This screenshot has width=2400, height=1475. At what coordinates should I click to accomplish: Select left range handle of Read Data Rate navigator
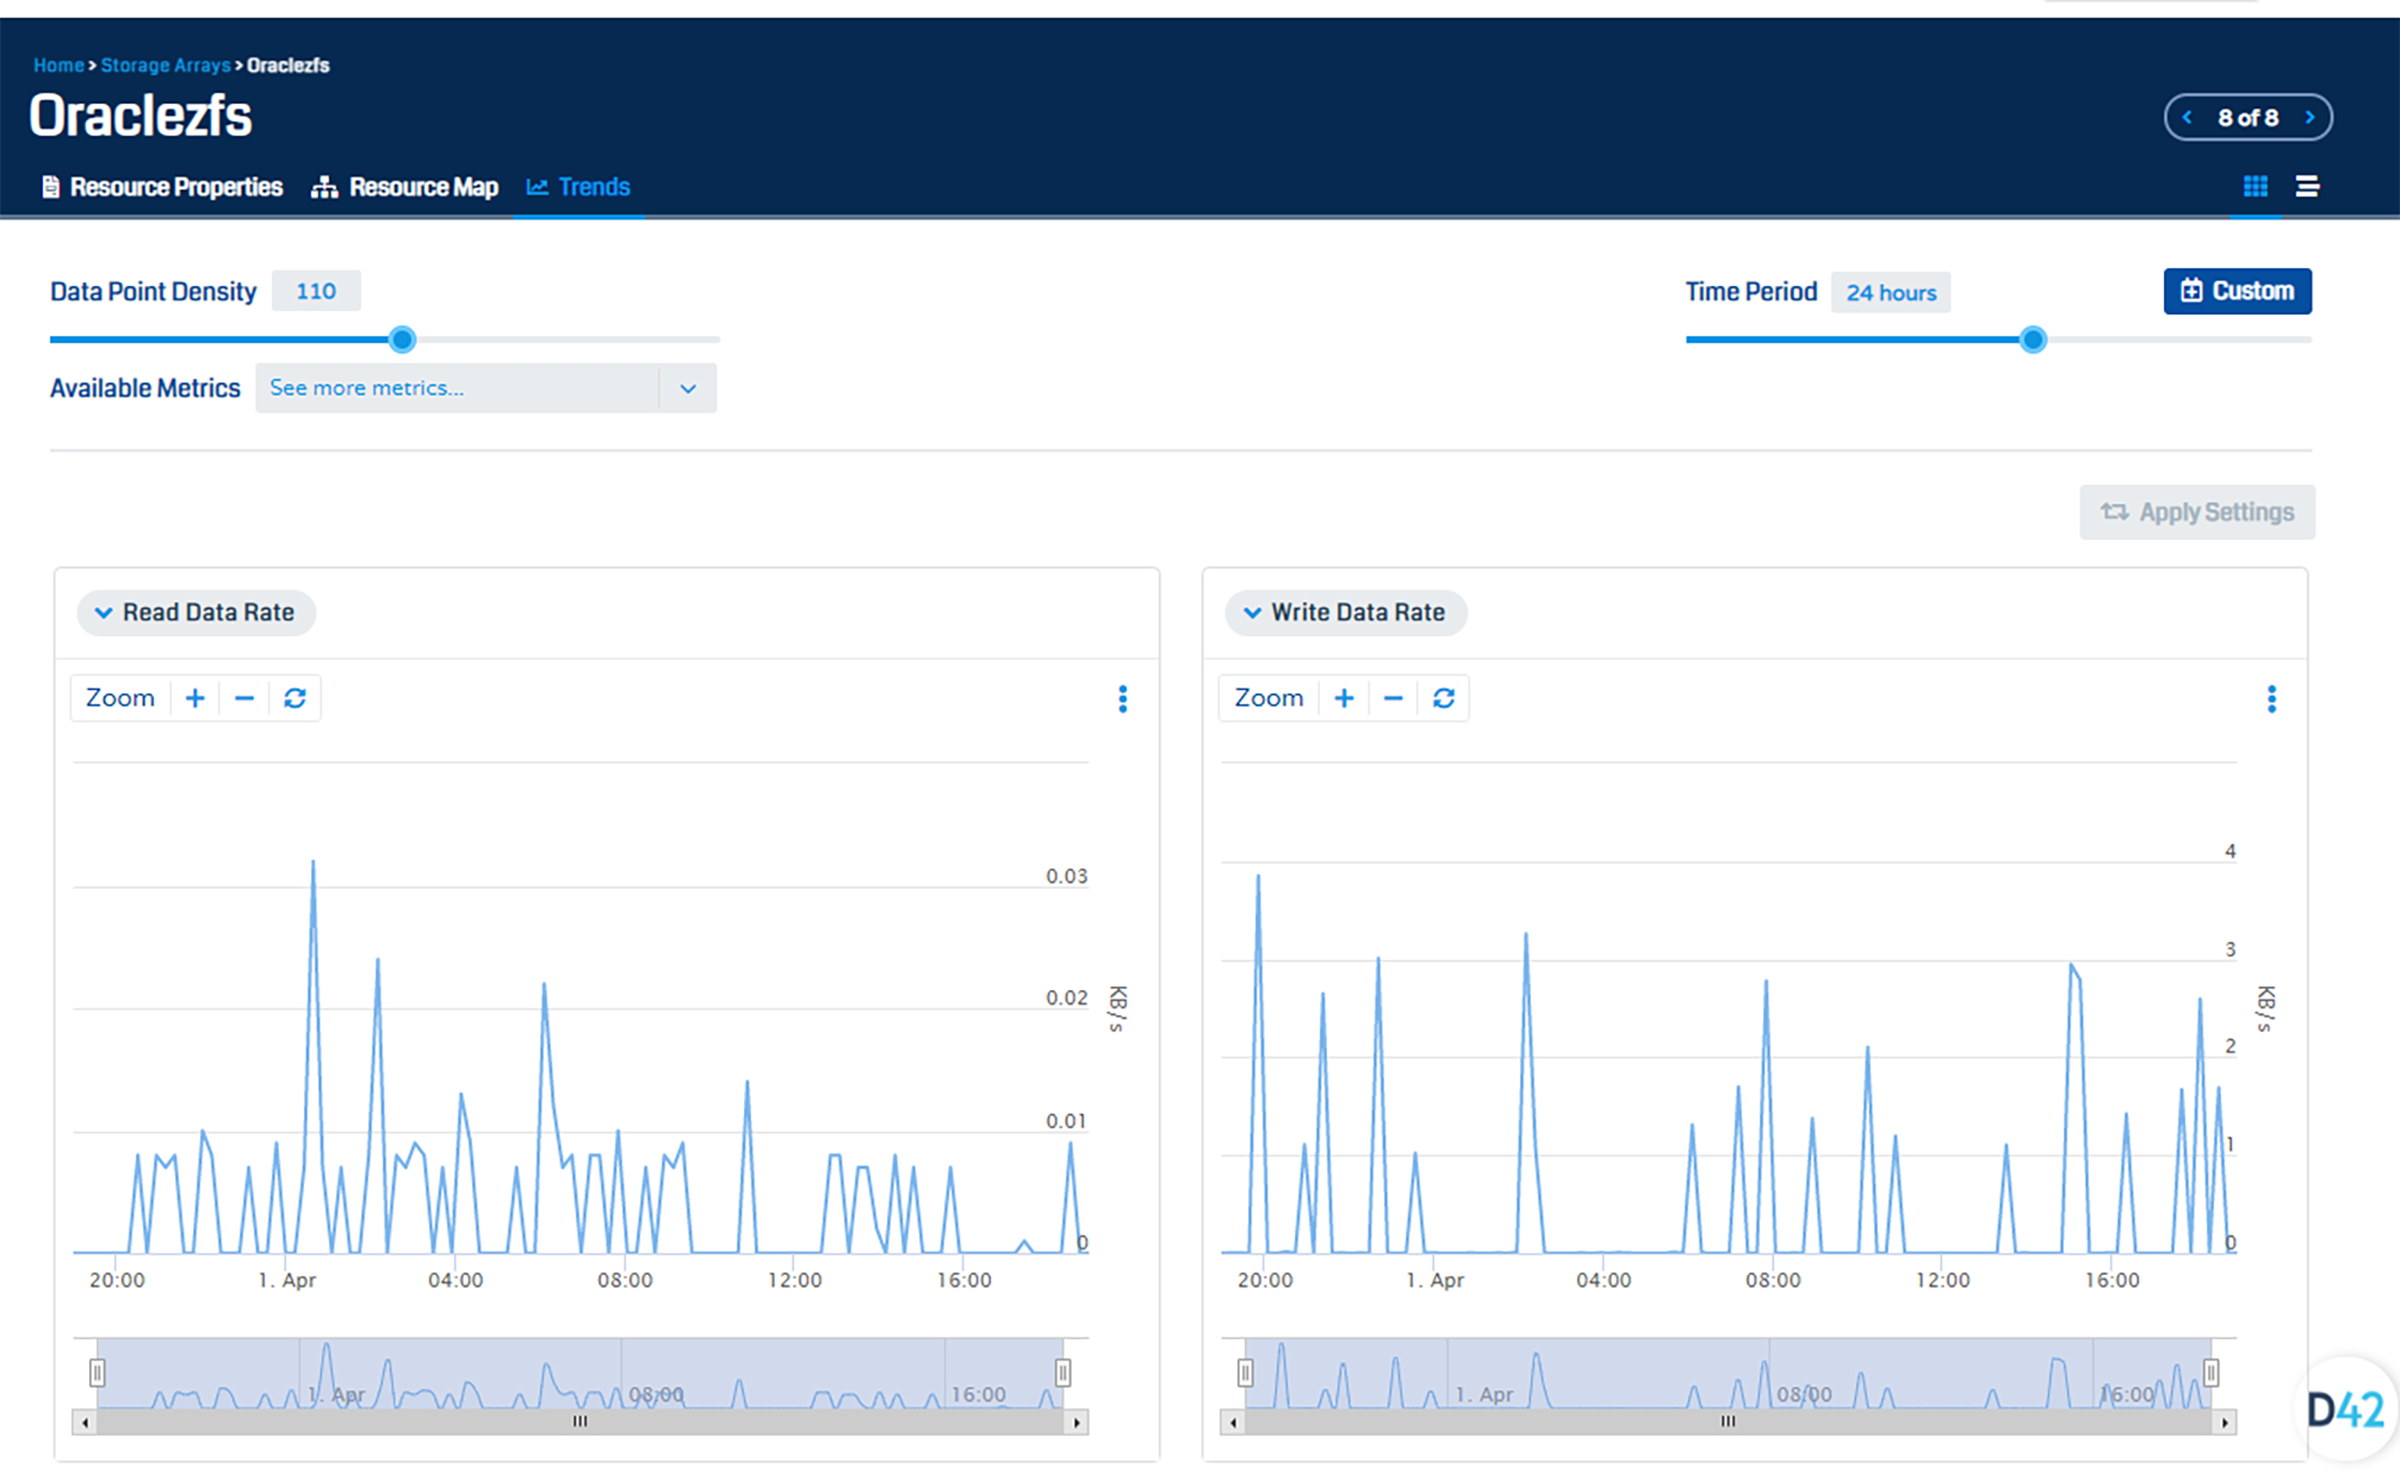pos(97,1372)
